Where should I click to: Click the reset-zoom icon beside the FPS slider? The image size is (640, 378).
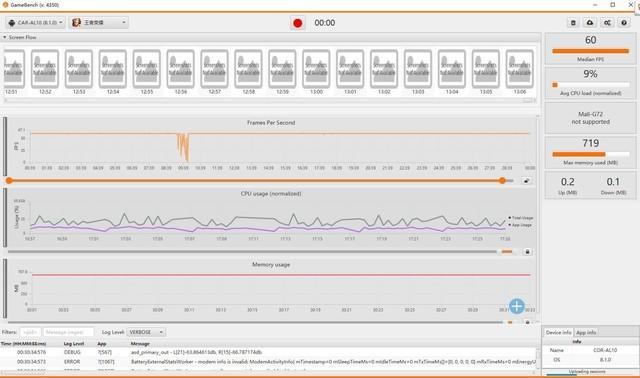point(527,181)
